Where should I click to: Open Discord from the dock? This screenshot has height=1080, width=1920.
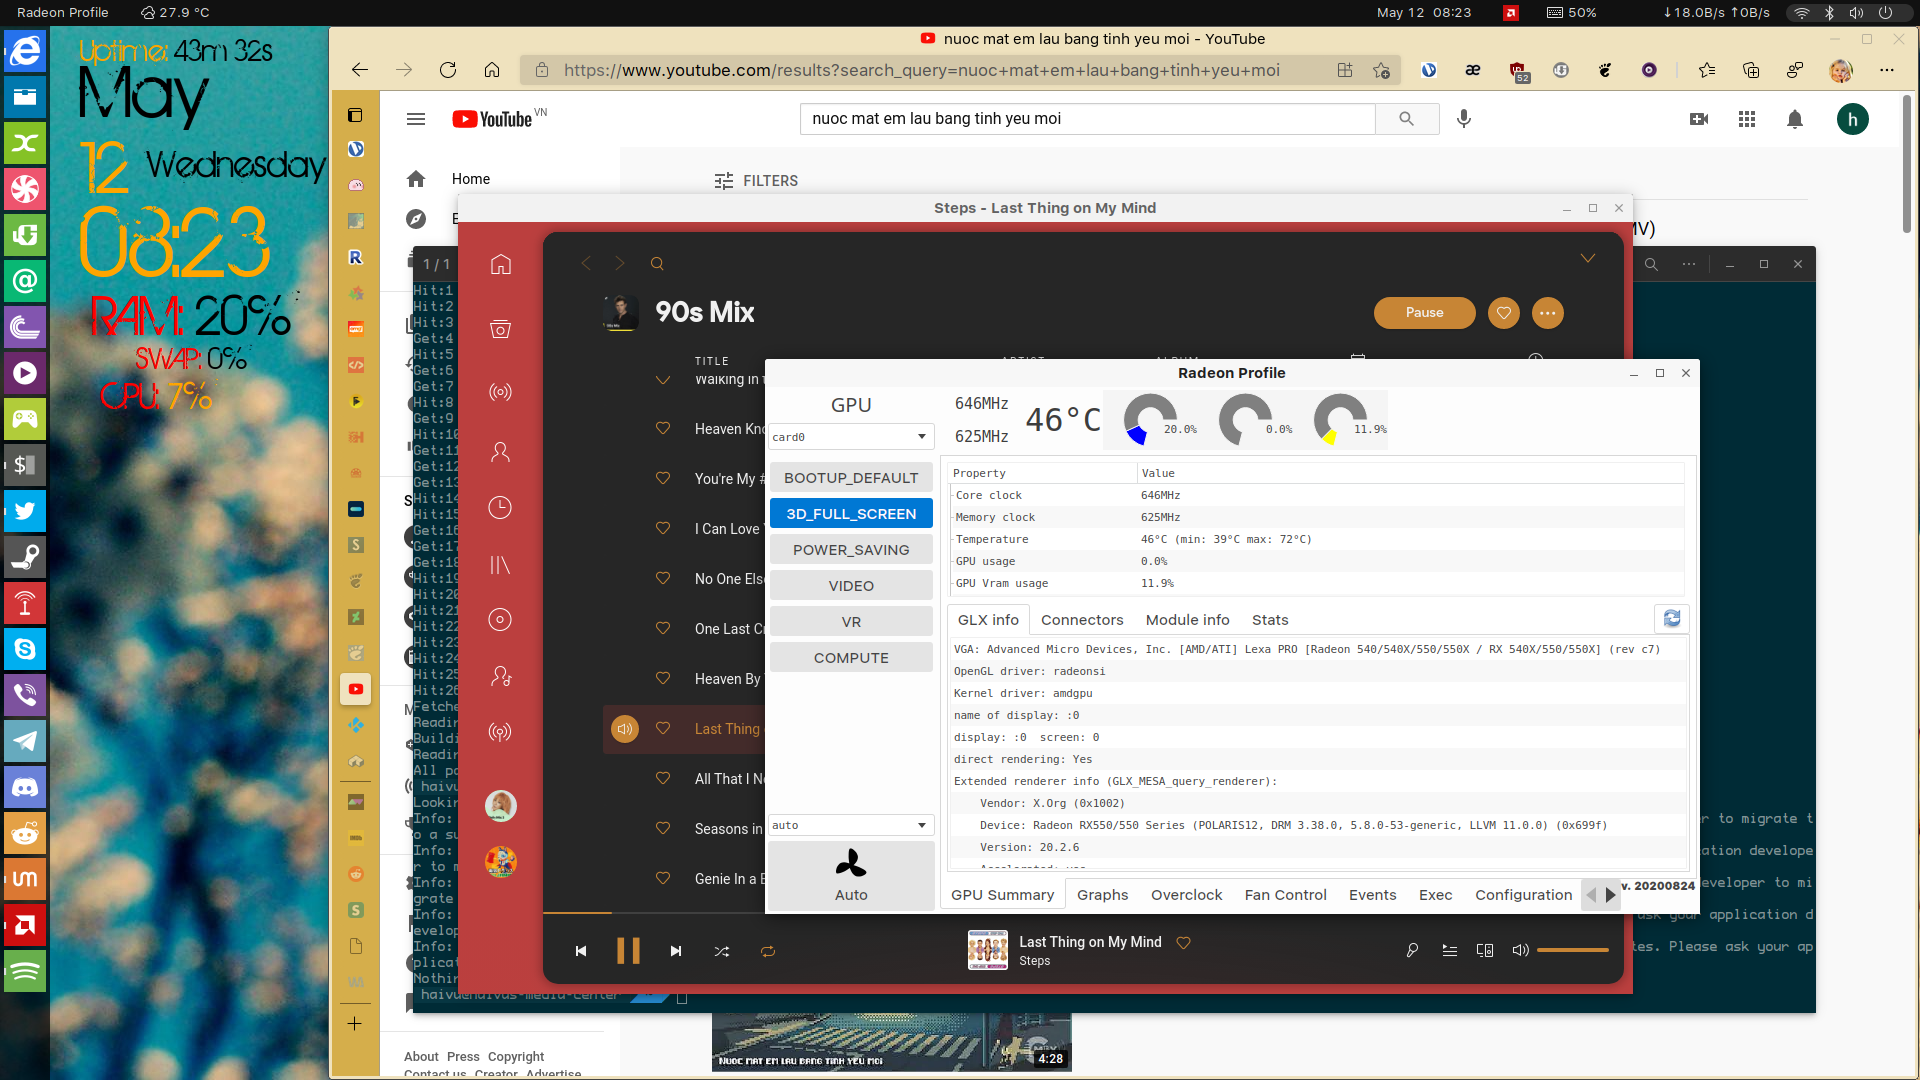(25, 787)
